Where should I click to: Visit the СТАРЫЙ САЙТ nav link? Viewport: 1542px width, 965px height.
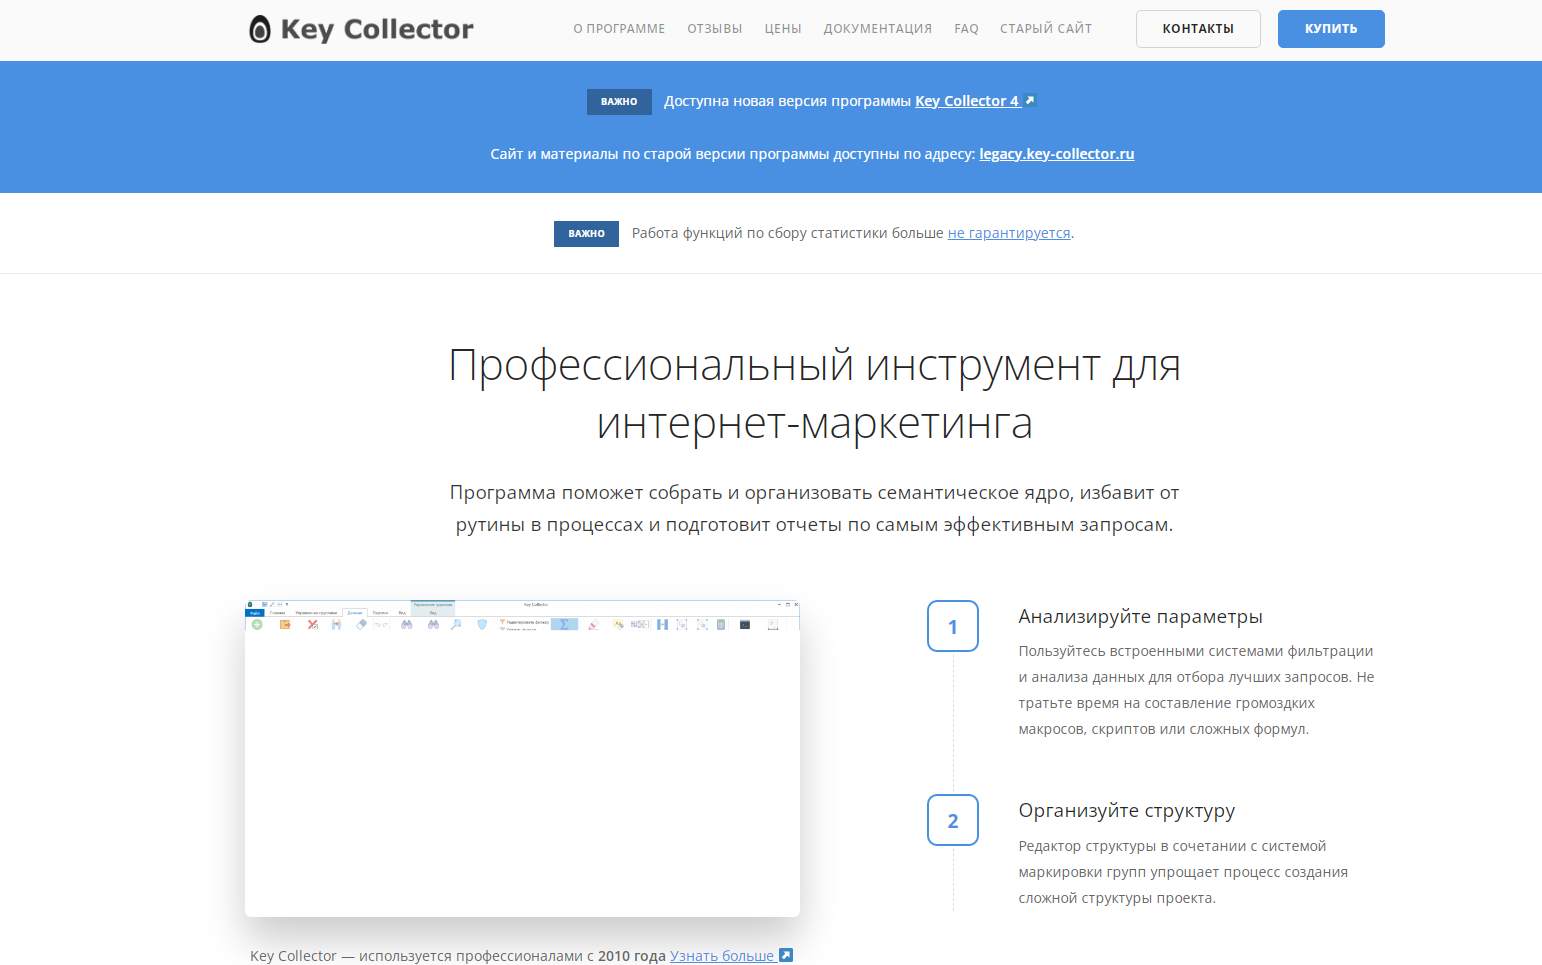pyautogui.click(x=1046, y=29)
